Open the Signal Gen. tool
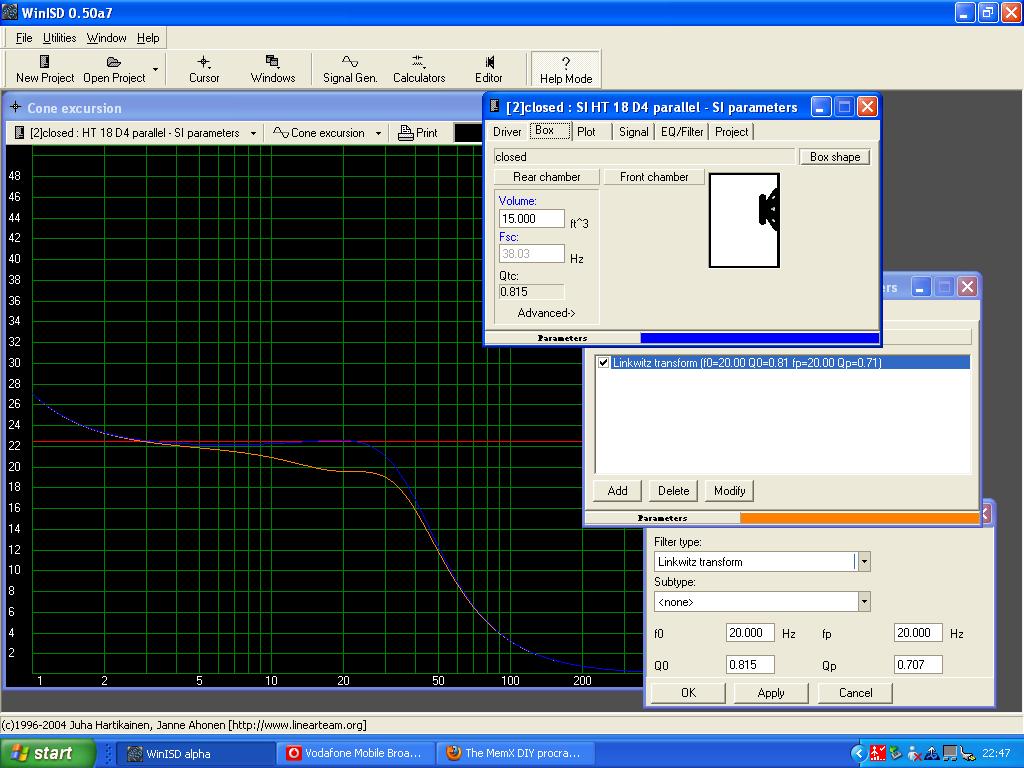 point(350,69)
